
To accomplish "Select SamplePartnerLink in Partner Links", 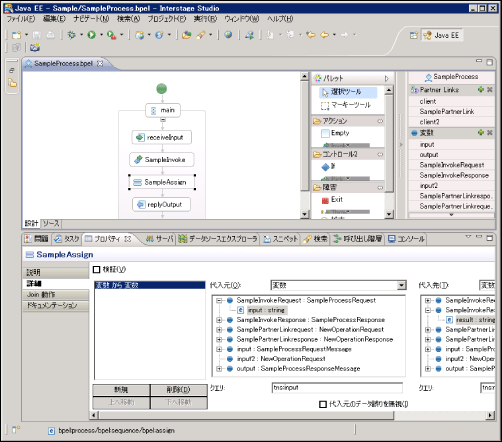I will [447, 112].
